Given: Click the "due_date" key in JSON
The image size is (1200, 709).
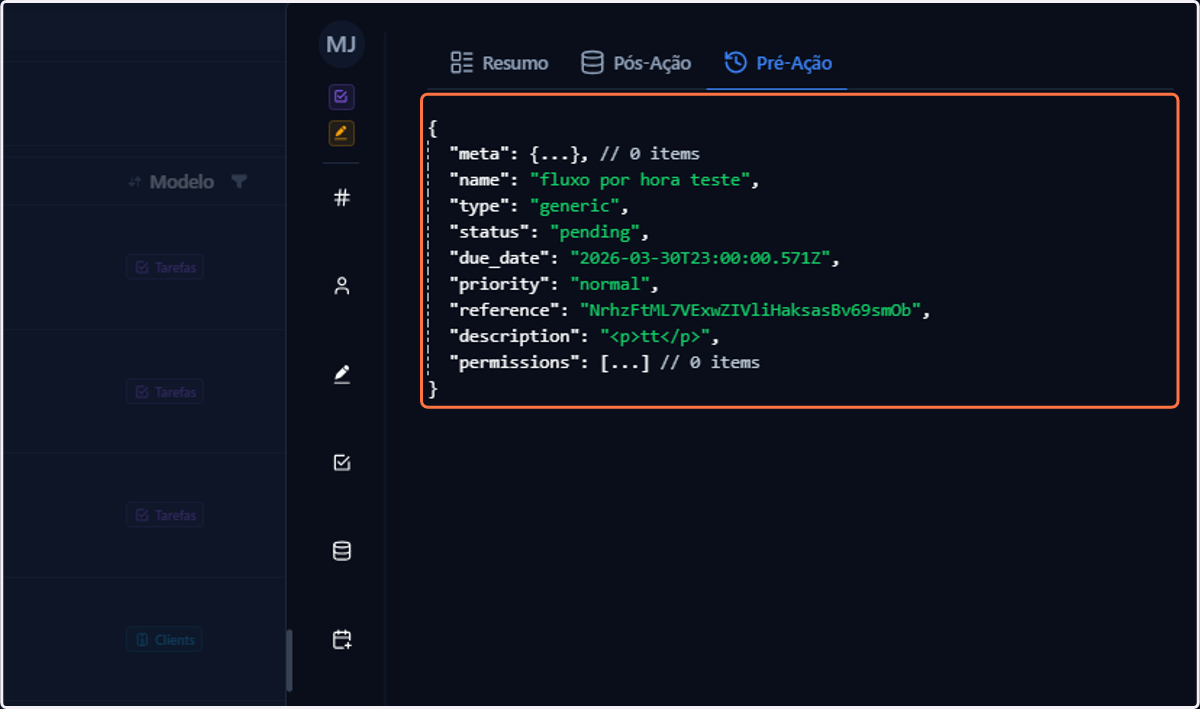Looking at the screenshot, I should (499, 258).
